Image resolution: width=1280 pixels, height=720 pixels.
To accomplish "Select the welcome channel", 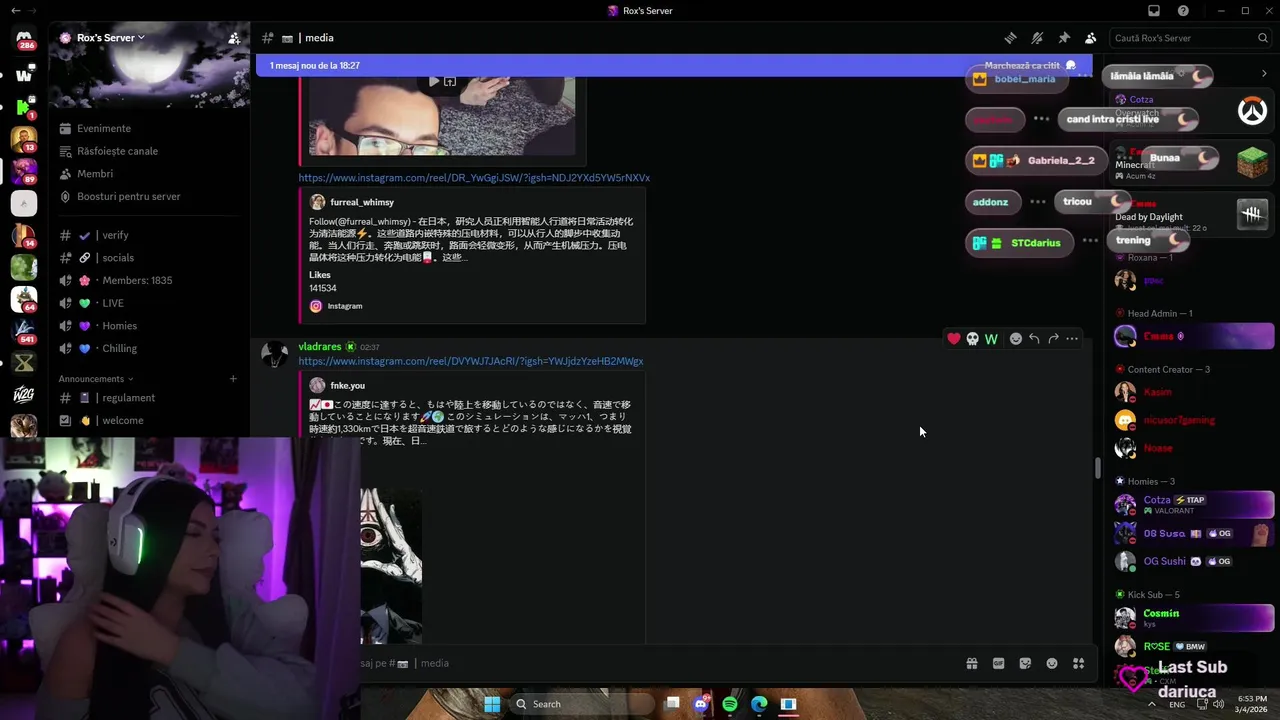I will (150, 421).
